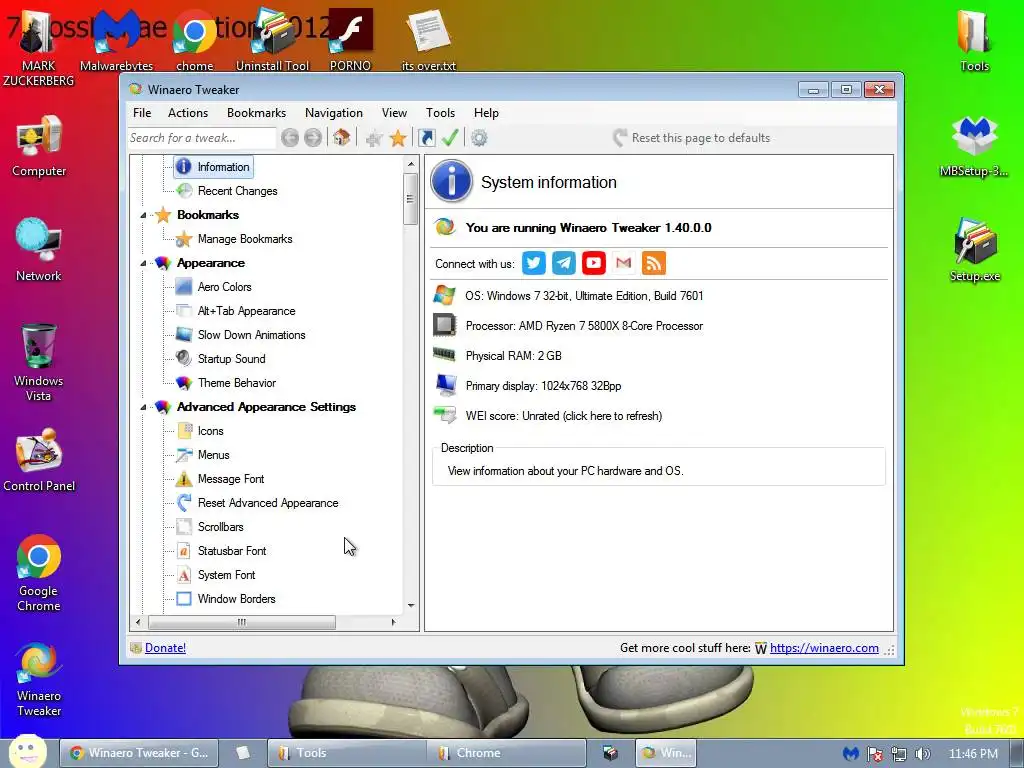
Task: Open the Navigation menu
Action: click(334, 113)
